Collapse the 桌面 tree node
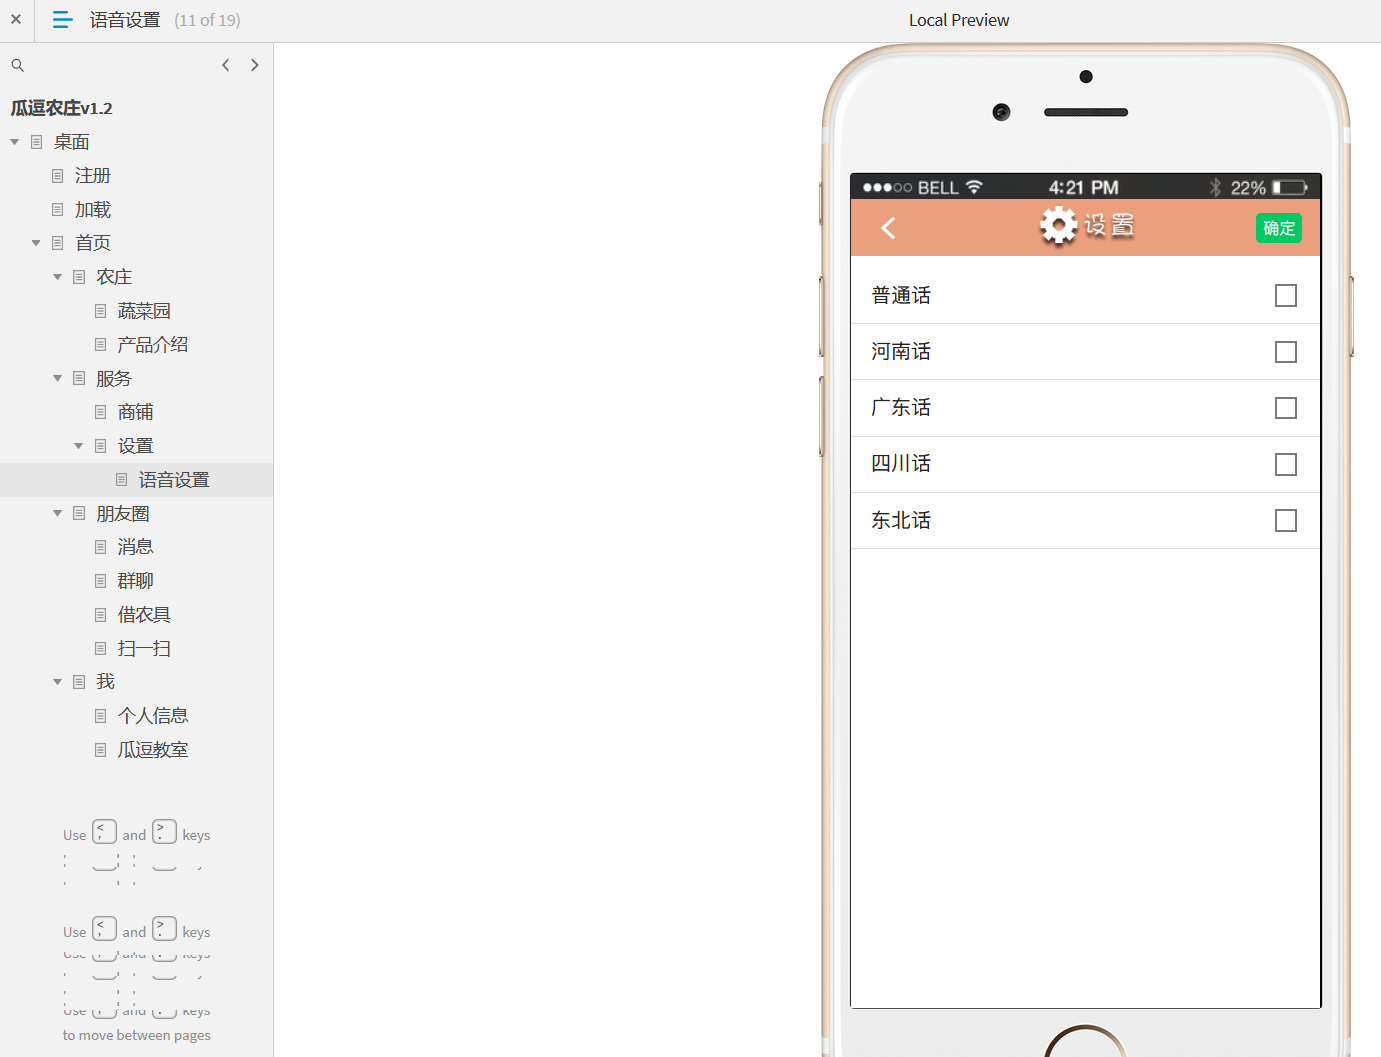1381x1057 pixels. pos(15,142)
